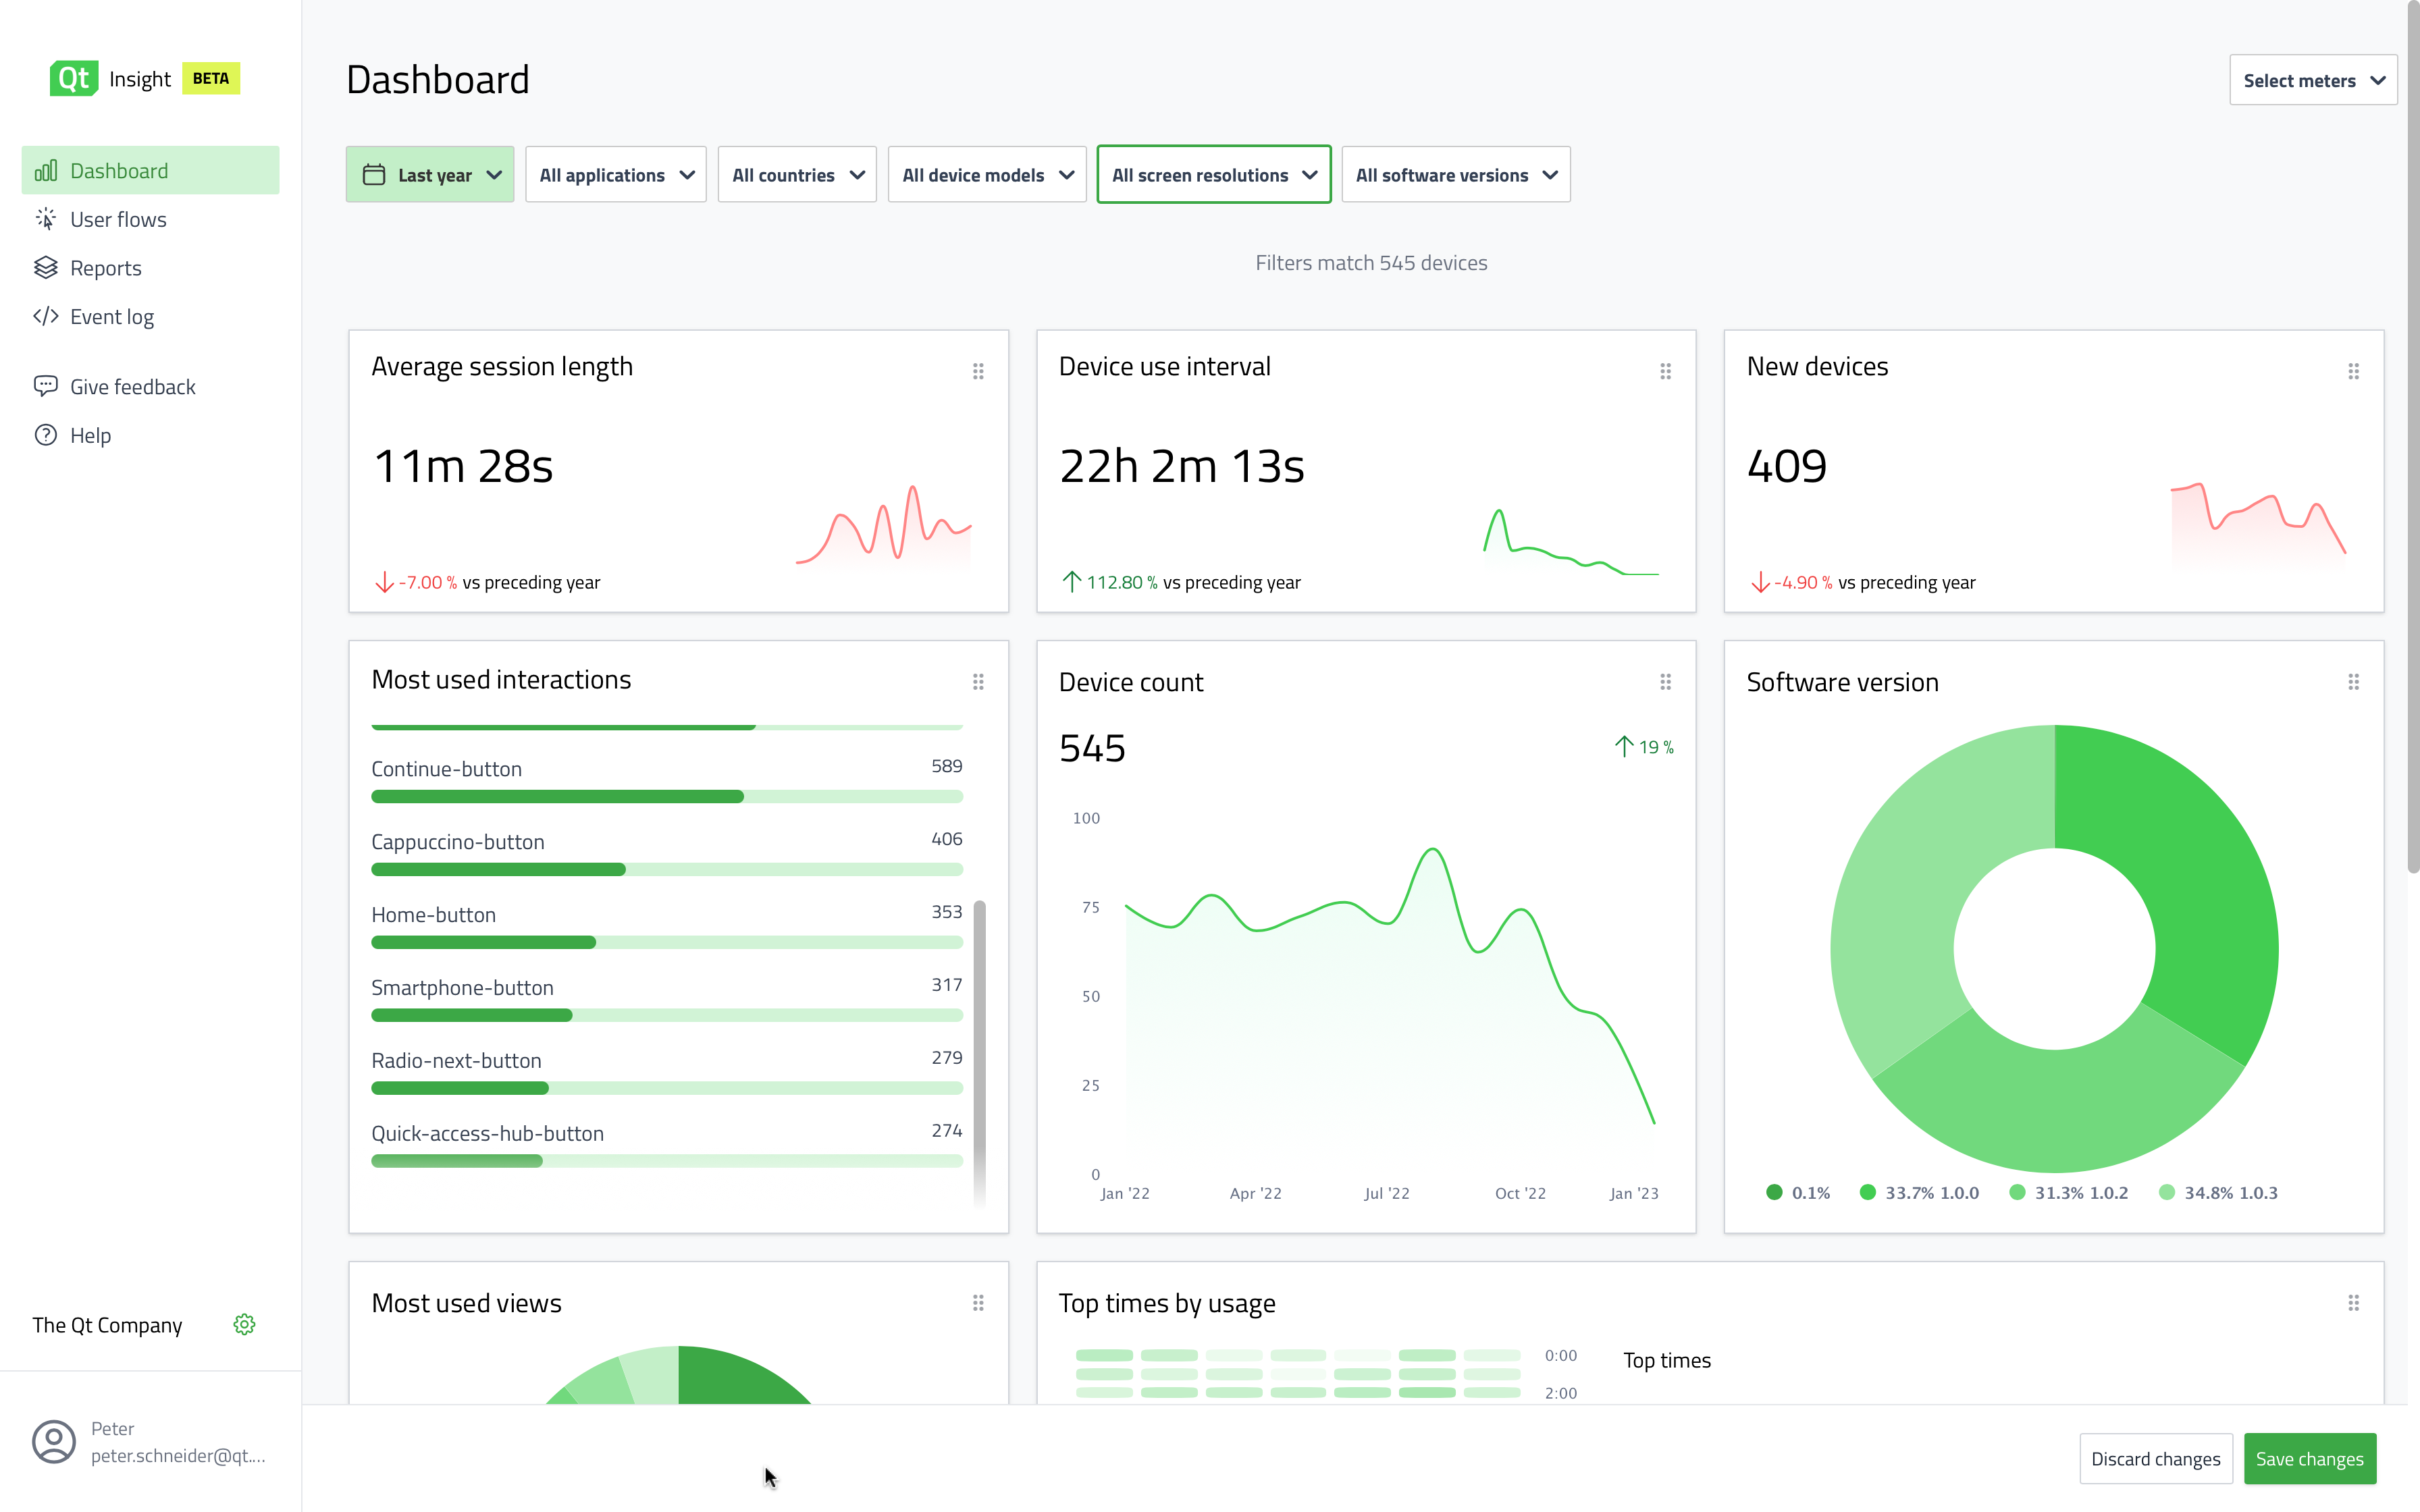The height and width of the screenshot is (1512, 2420).
Task: Go to User flows page
Action: pos(118,219)
